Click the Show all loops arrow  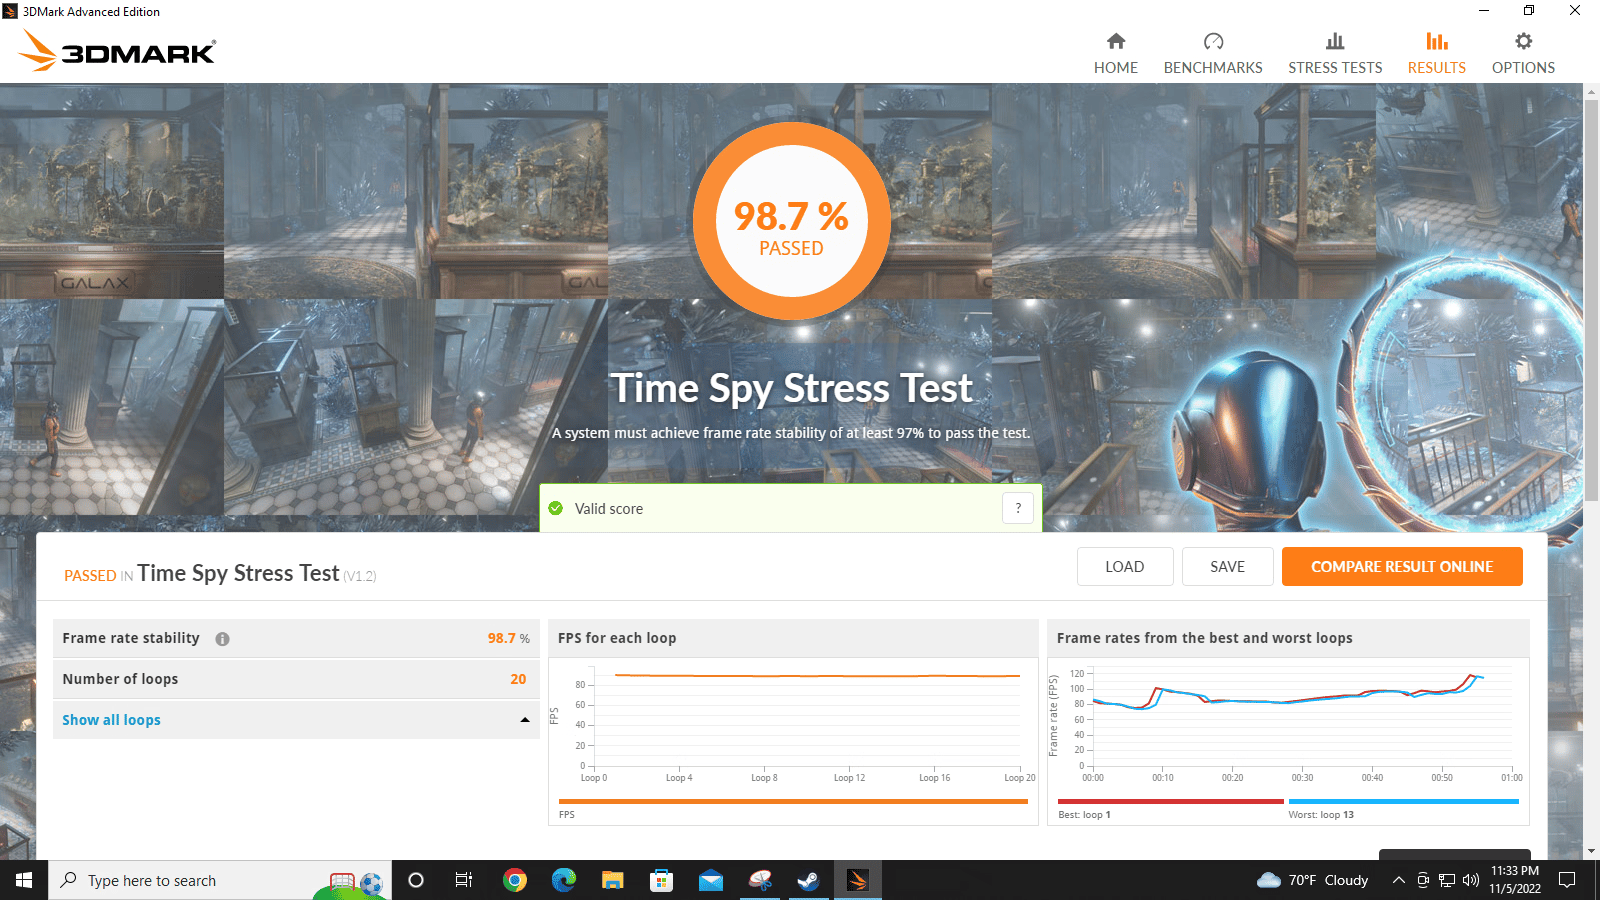[524, 720]
